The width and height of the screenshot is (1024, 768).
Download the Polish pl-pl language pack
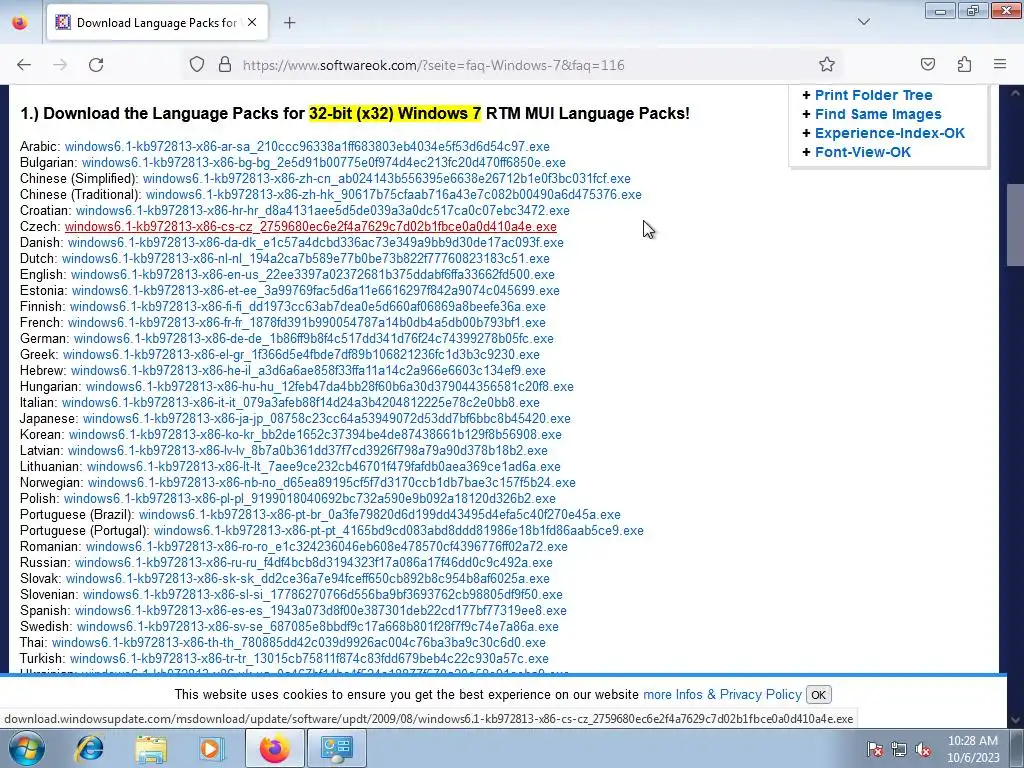click(x=310, y=498)
